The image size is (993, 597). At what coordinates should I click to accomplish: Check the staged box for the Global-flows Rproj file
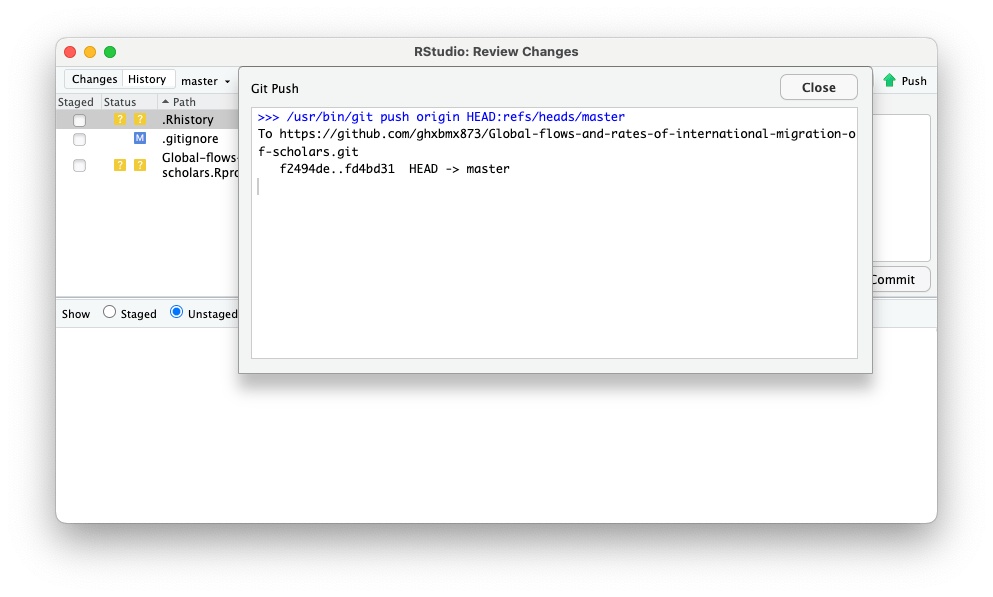coord(79,165)
